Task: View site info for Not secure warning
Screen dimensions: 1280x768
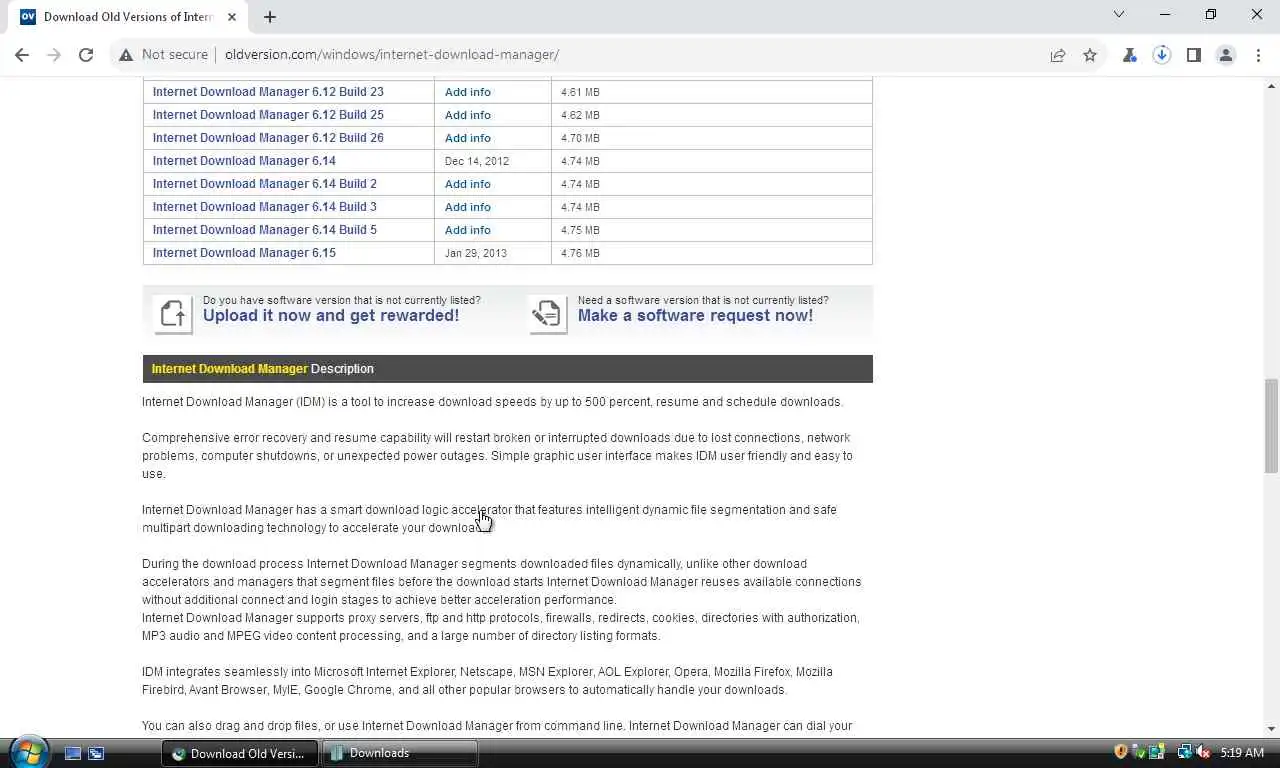Action: pos(164,55)
